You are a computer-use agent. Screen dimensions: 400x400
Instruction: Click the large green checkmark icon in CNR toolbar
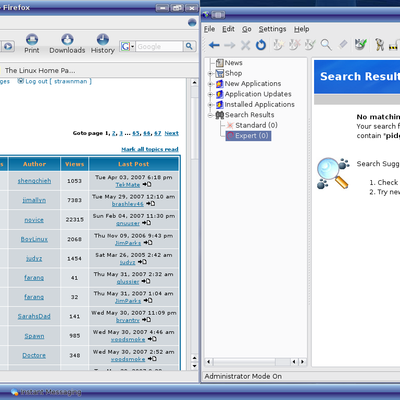pyautogui.click(x=360, y=44)
